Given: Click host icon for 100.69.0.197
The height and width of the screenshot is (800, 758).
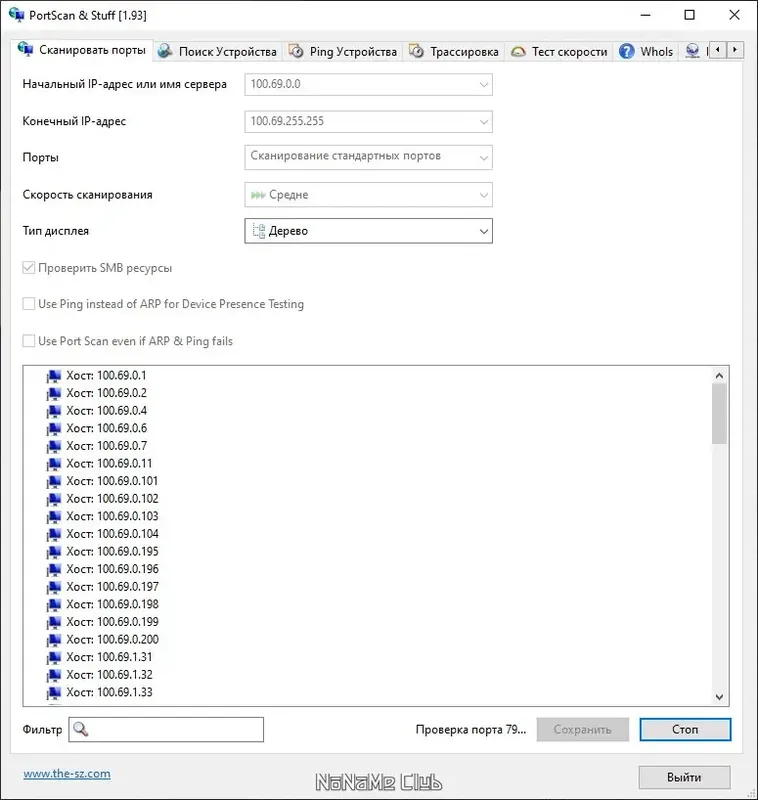Looking at the screenshot, I should [x=54, y=587].
